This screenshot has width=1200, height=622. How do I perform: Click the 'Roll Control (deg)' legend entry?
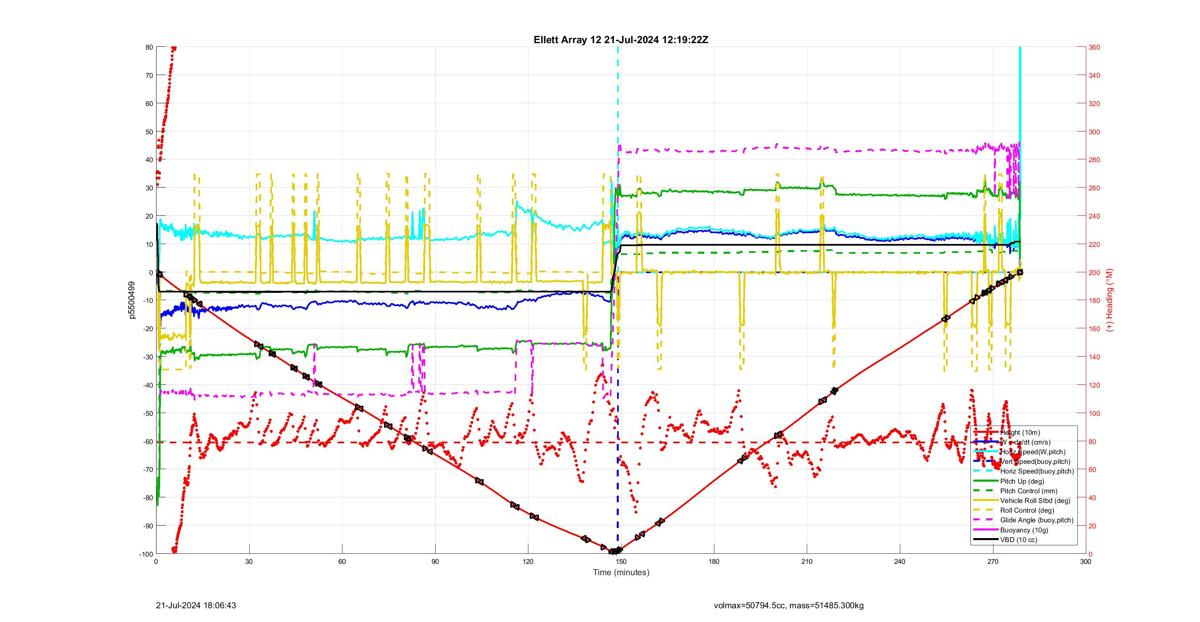pos(1027,510)
